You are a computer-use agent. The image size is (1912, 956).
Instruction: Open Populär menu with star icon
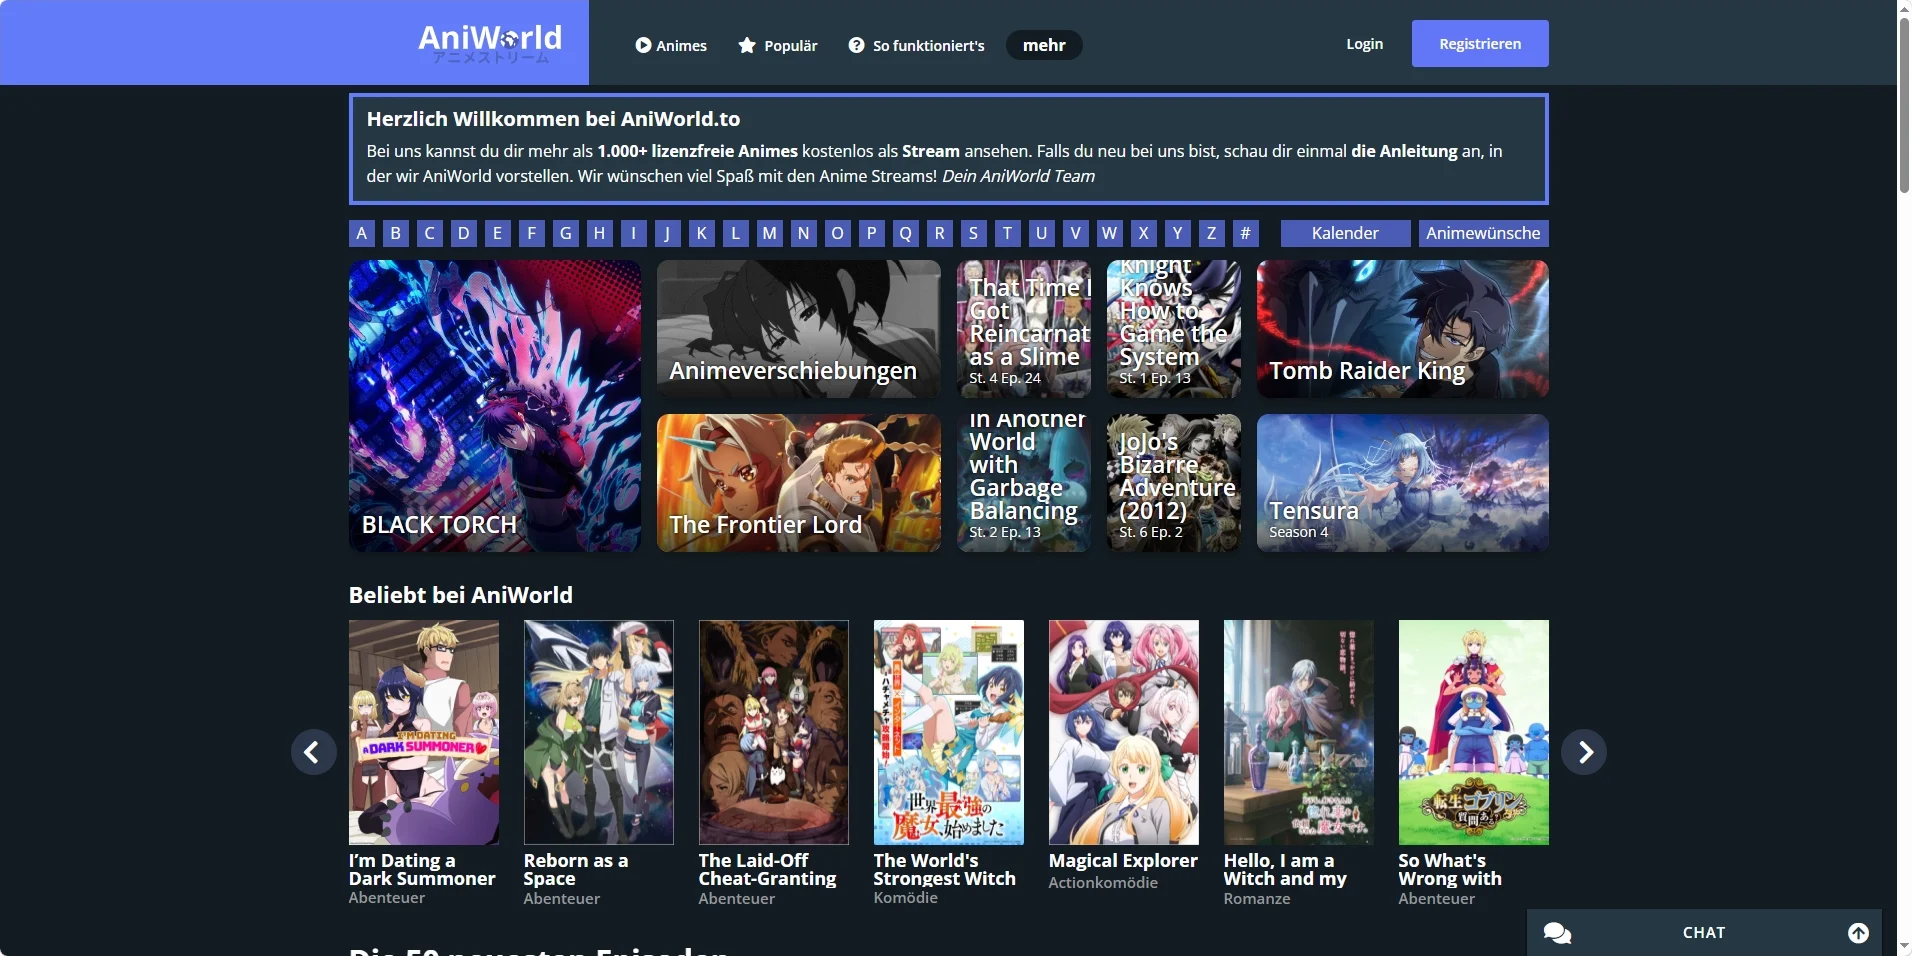coord(777,45)
